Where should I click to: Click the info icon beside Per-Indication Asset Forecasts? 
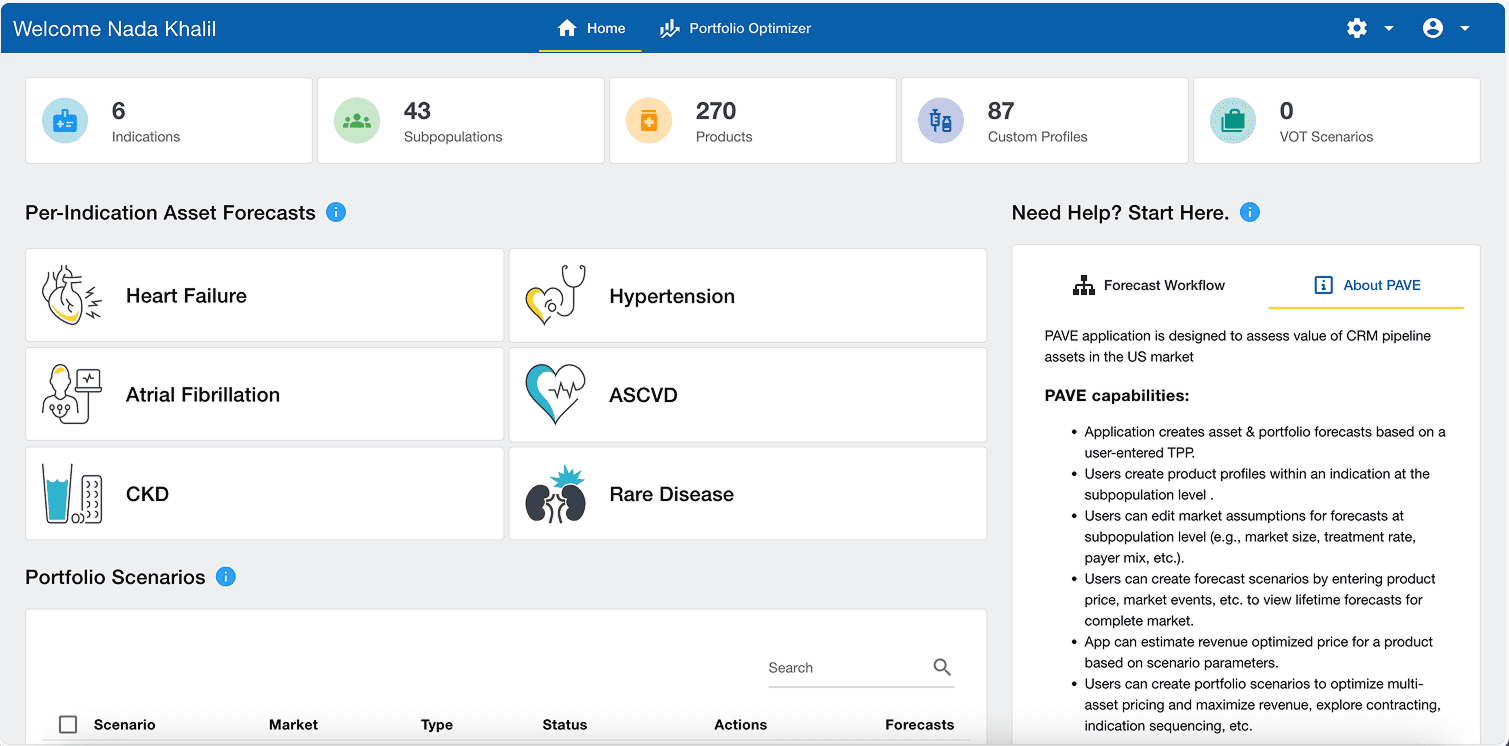pyautogui.click(x=336, y=212)
